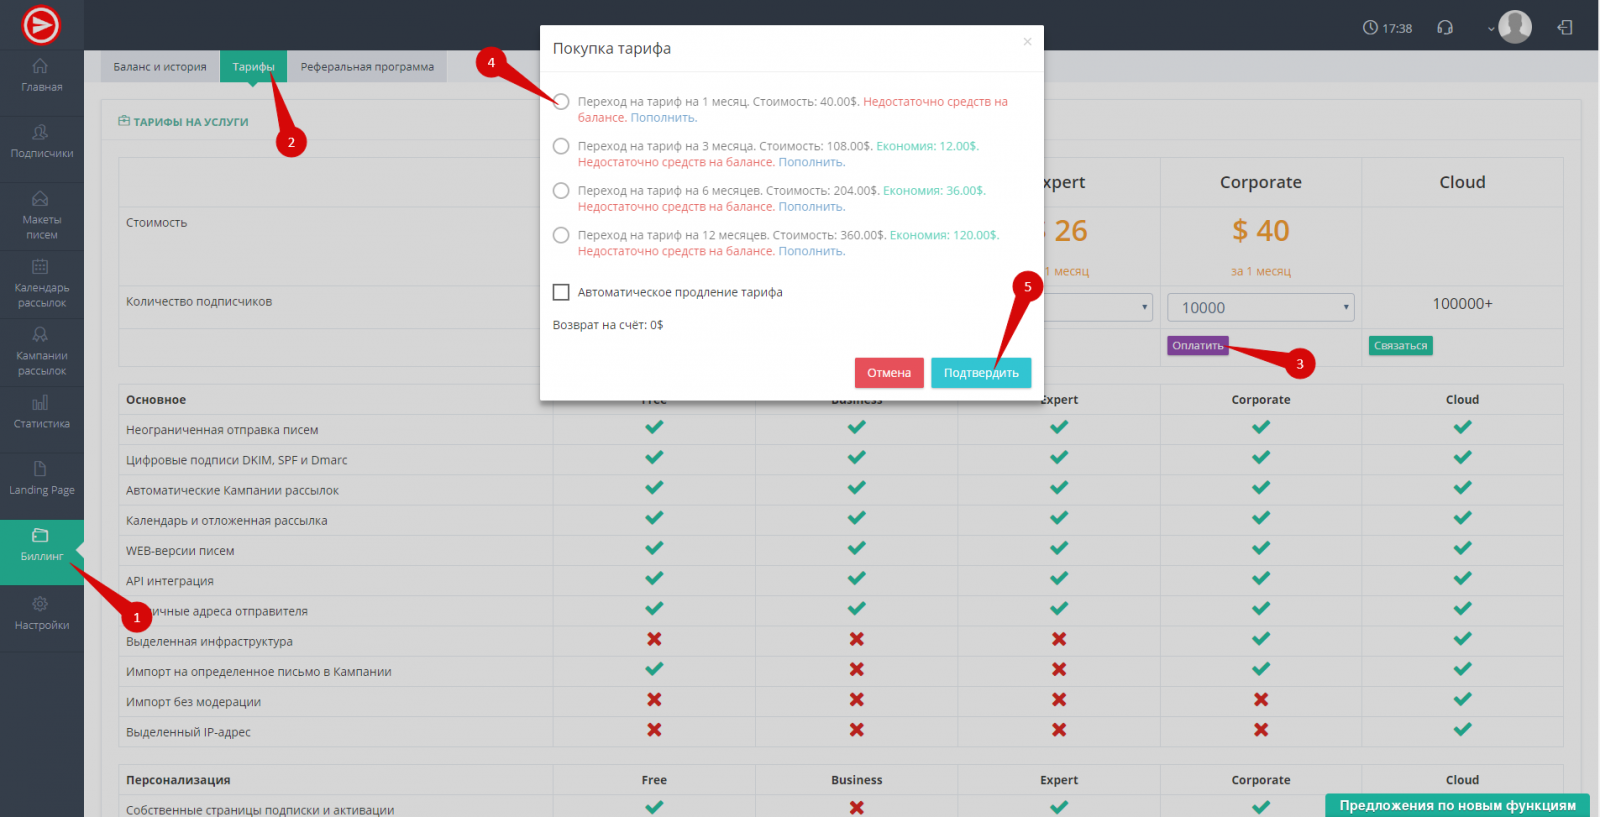Open Макеты писем in the sidebar
The height and width of the screenshot is (817, 1600).
[41, 214]
